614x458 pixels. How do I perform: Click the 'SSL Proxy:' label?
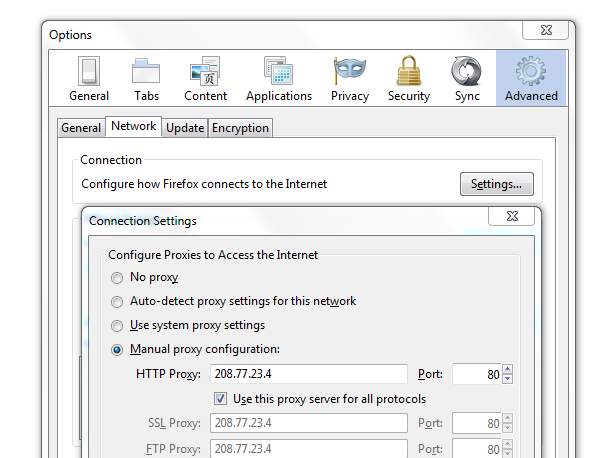[174, 423]
